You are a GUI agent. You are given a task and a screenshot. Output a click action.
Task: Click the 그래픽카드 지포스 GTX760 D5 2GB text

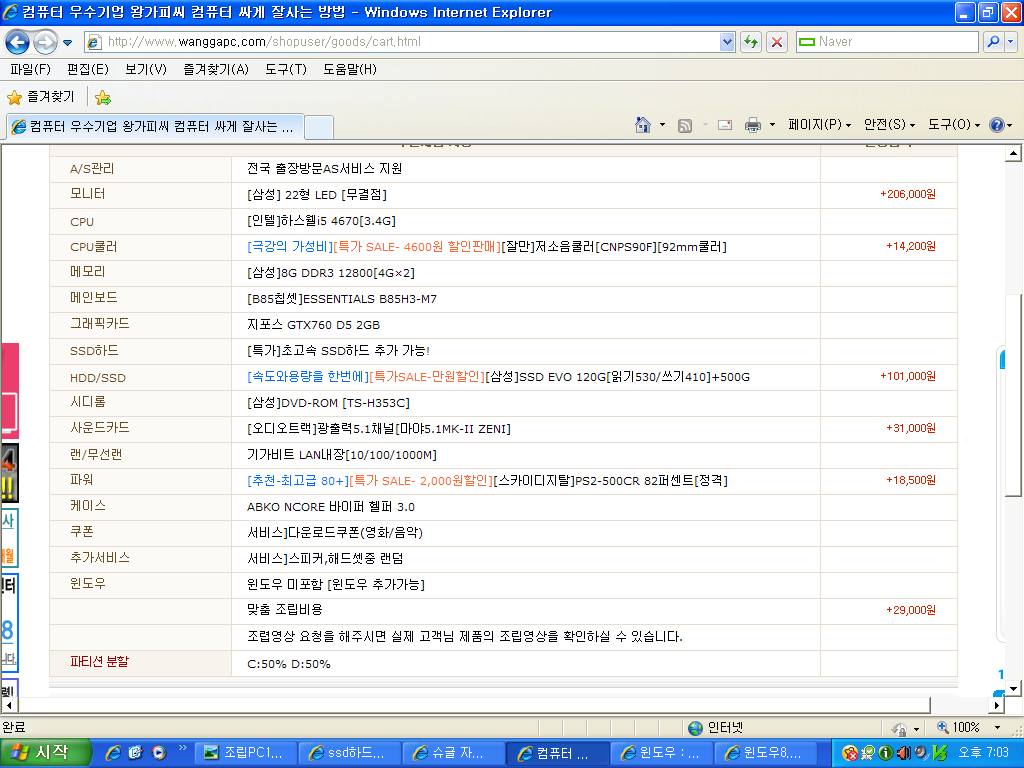tap(313, 325)
